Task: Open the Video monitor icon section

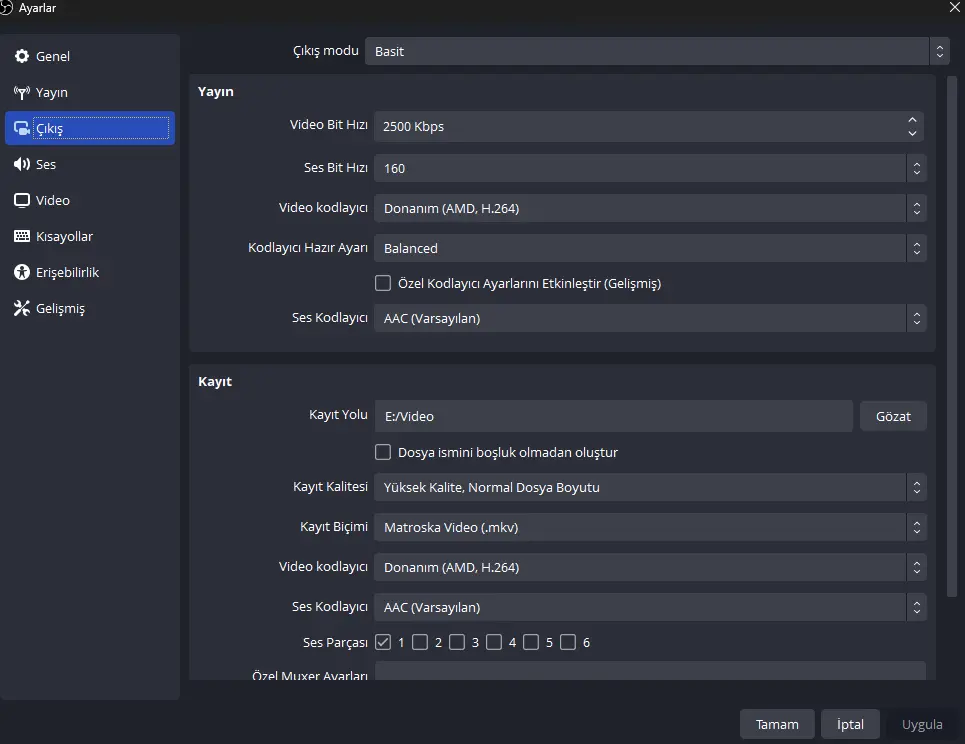Action: click(22, 201)
